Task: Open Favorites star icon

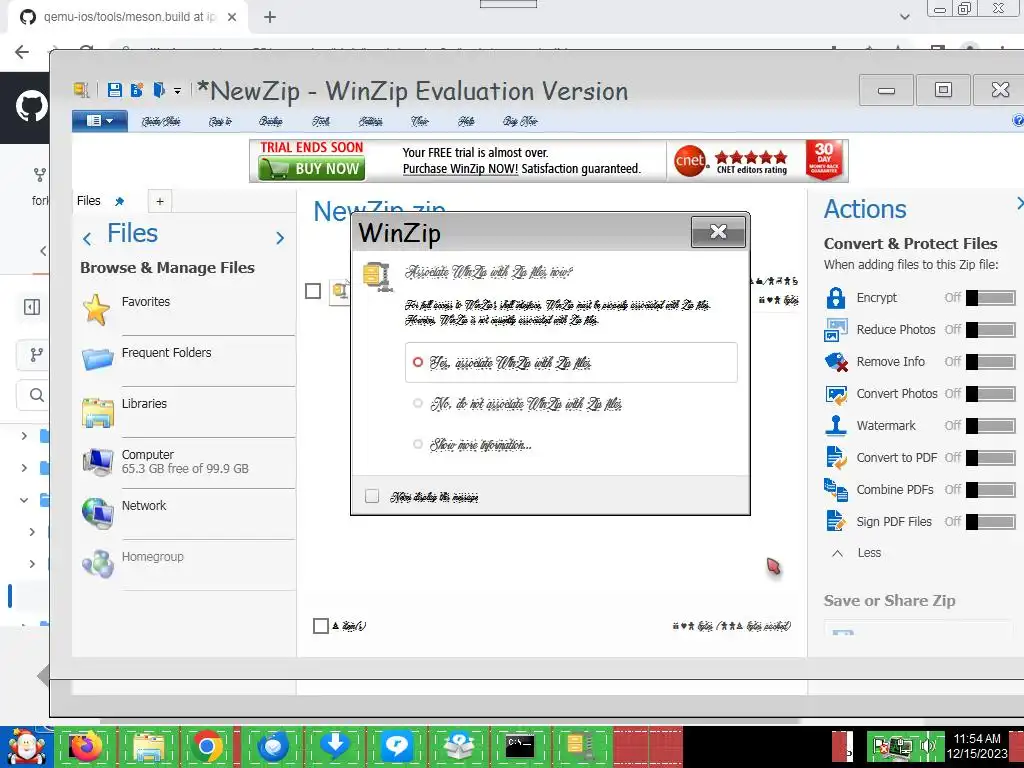Action: pos(97,310)
